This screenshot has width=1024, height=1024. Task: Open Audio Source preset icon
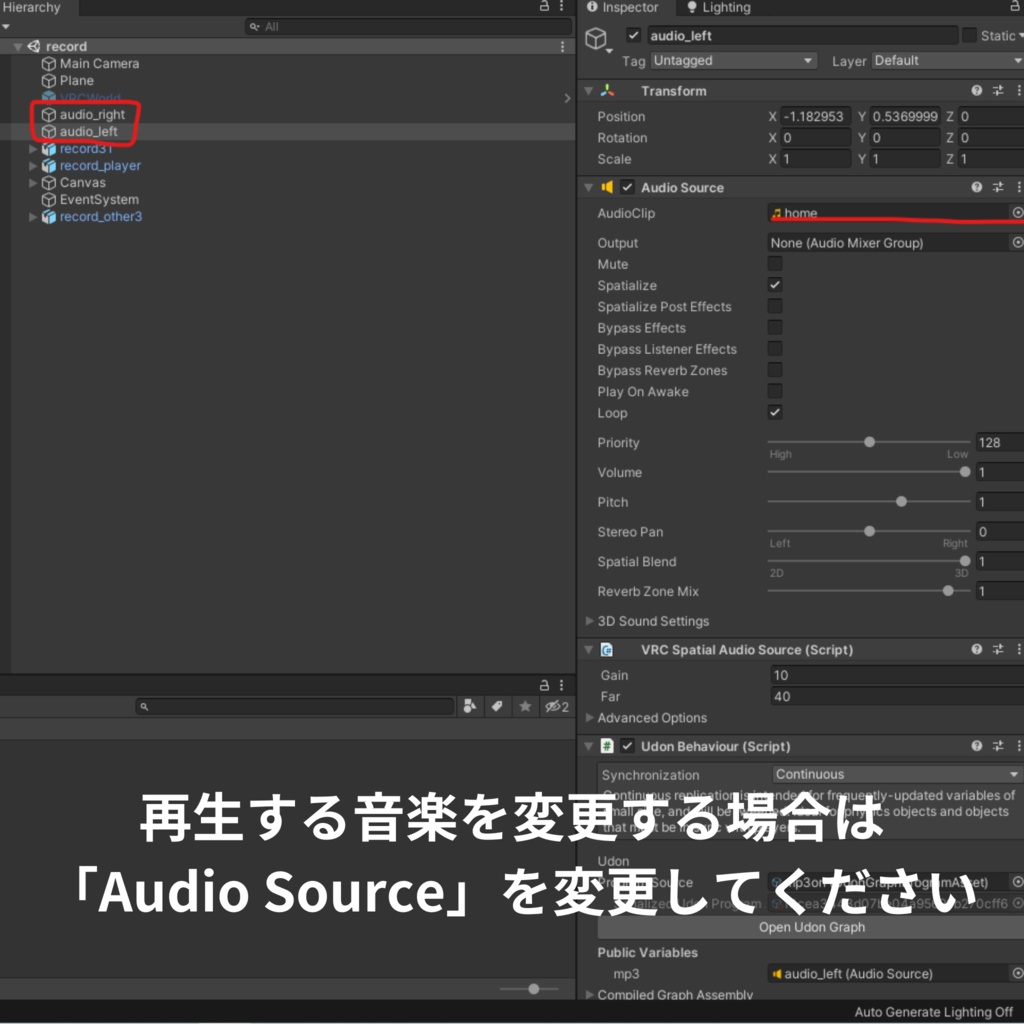(x=998, y=187)
